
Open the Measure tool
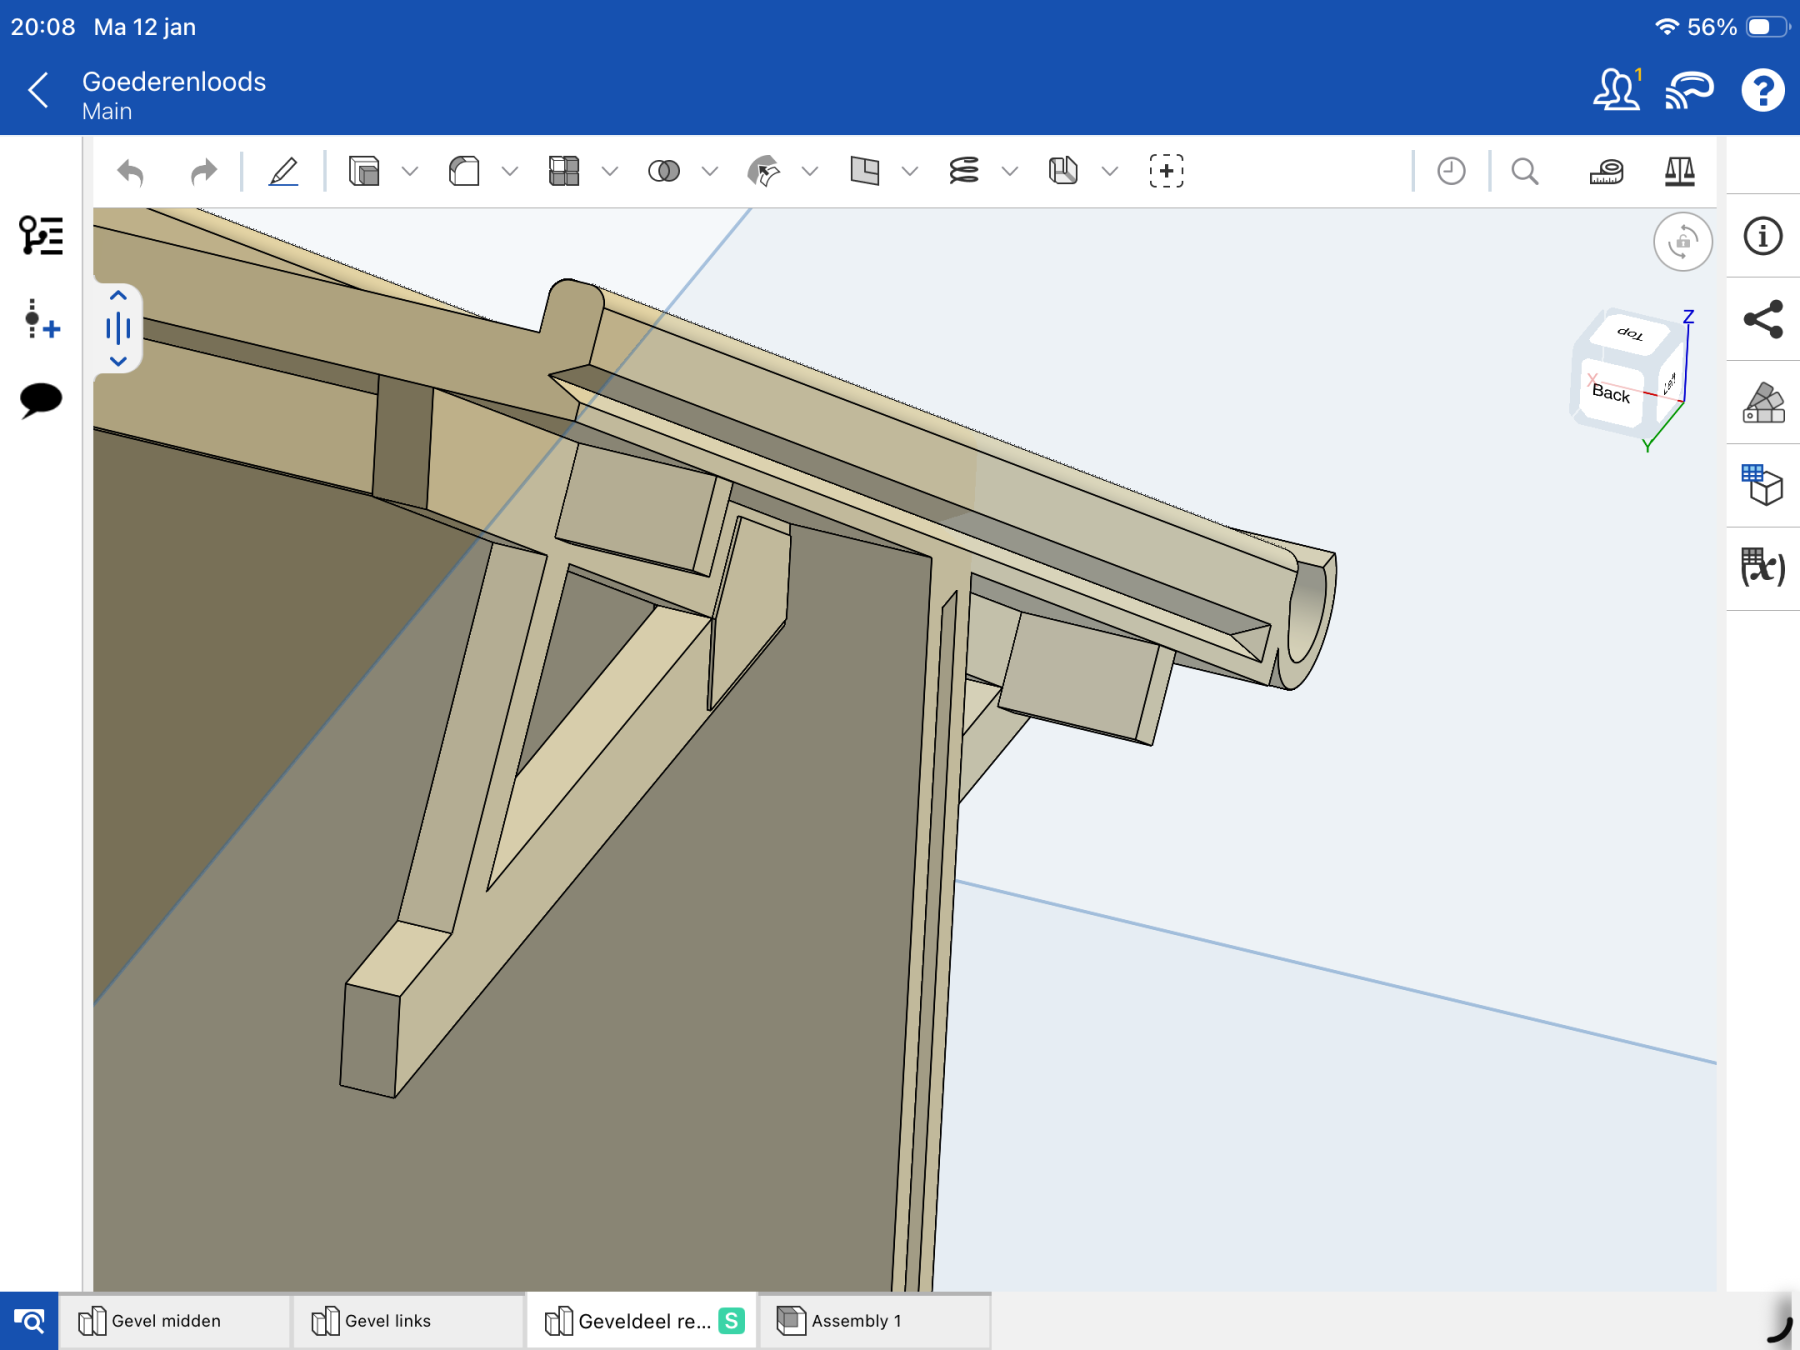point(1606,172)
